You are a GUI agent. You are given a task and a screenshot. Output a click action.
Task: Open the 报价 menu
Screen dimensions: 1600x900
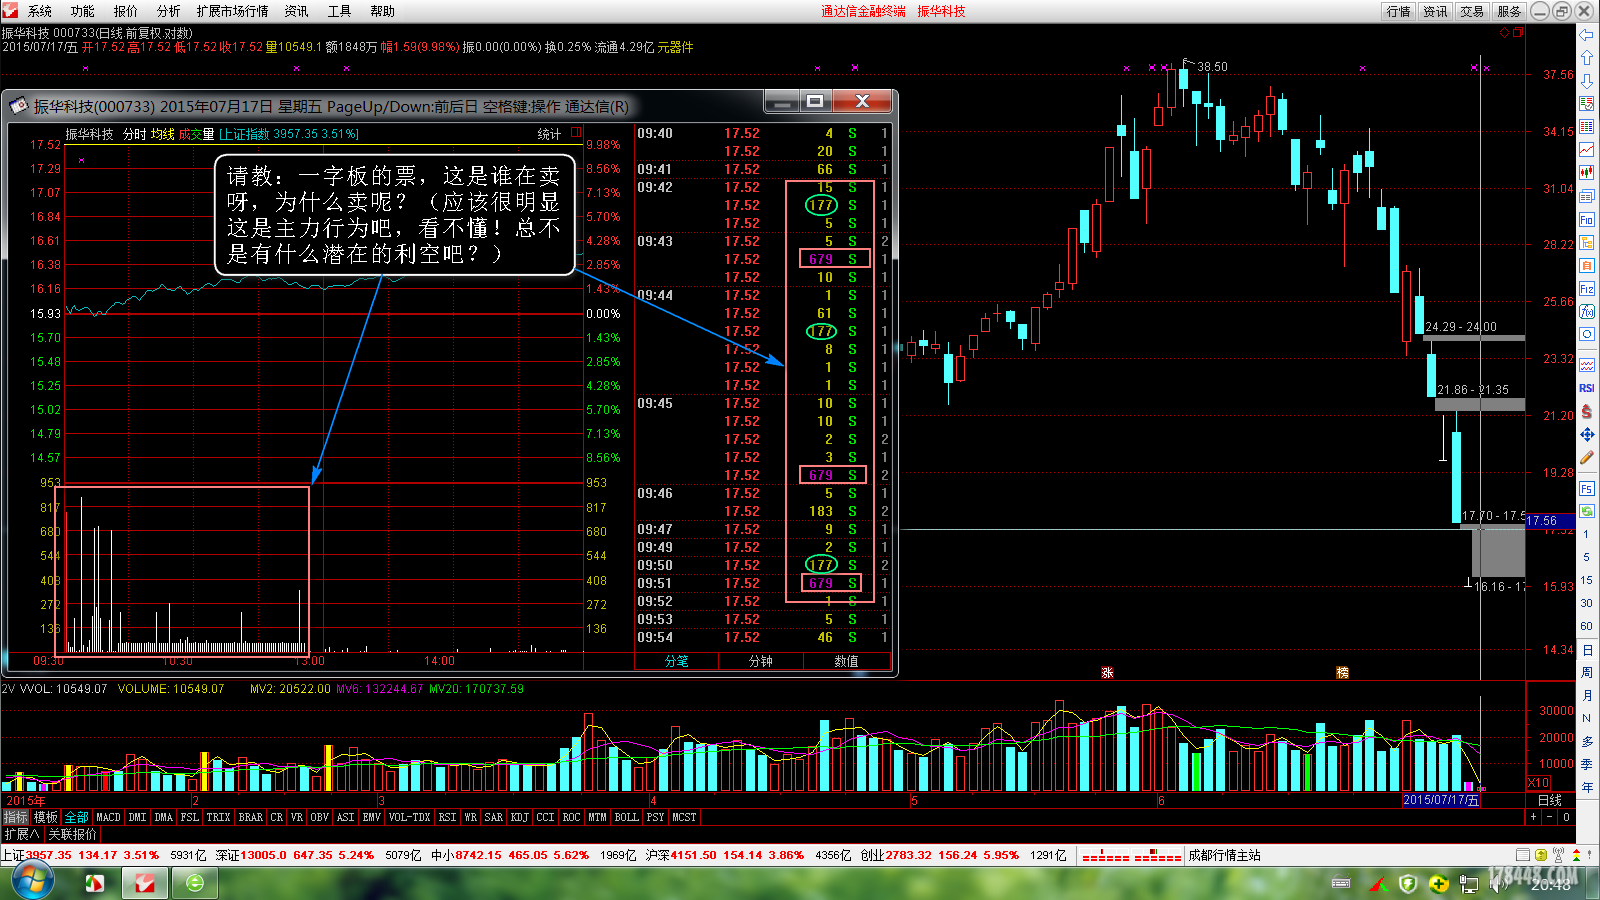(x=125, y=11)
